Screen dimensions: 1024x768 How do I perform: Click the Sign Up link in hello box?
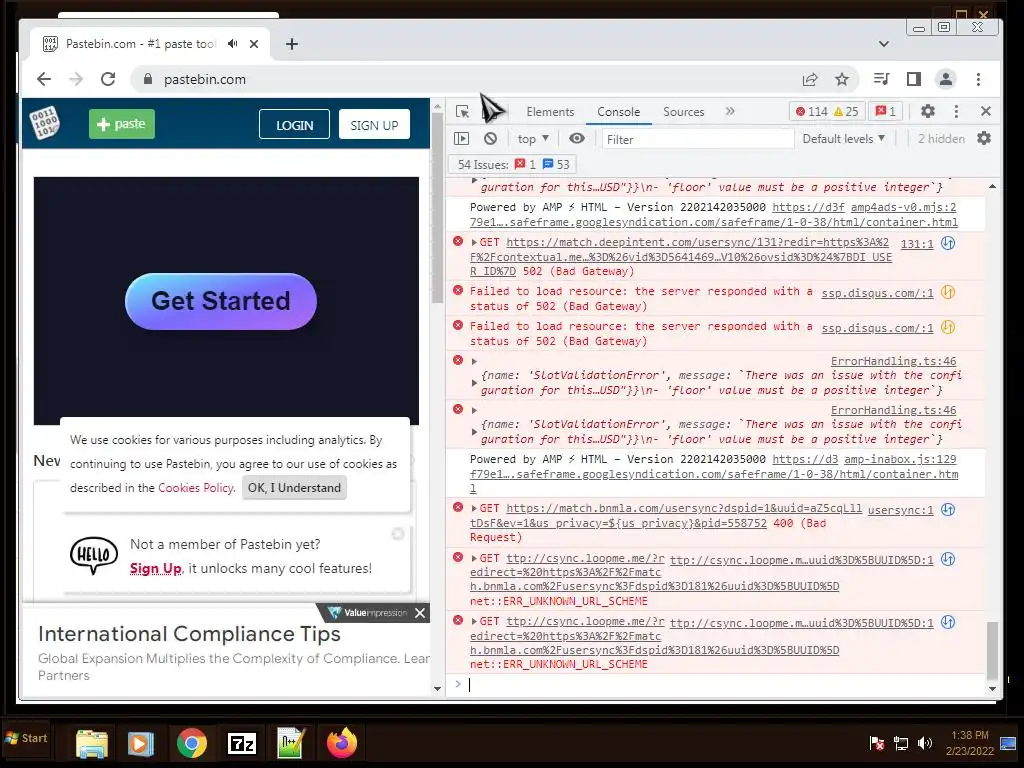(x=155, y=569)
